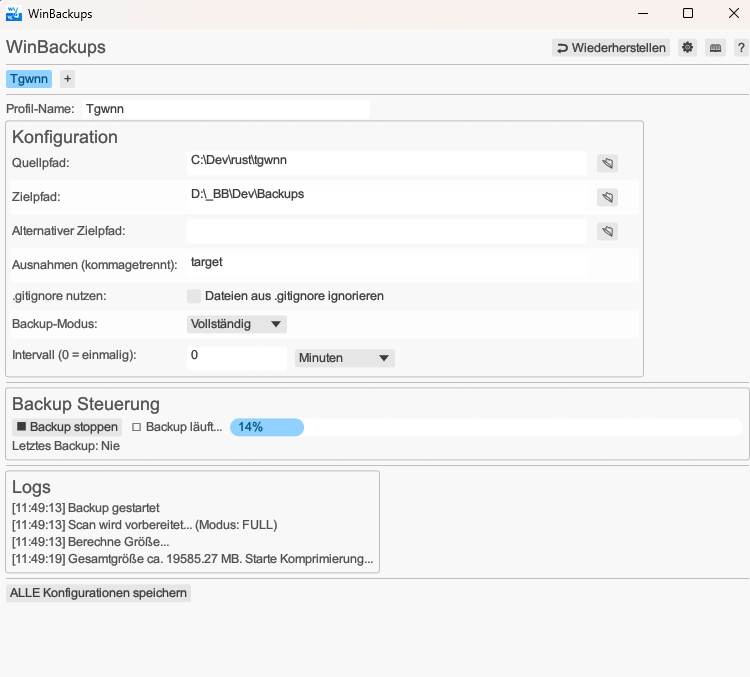
Task: Click the question mark help button
Action: click(741, 47)
